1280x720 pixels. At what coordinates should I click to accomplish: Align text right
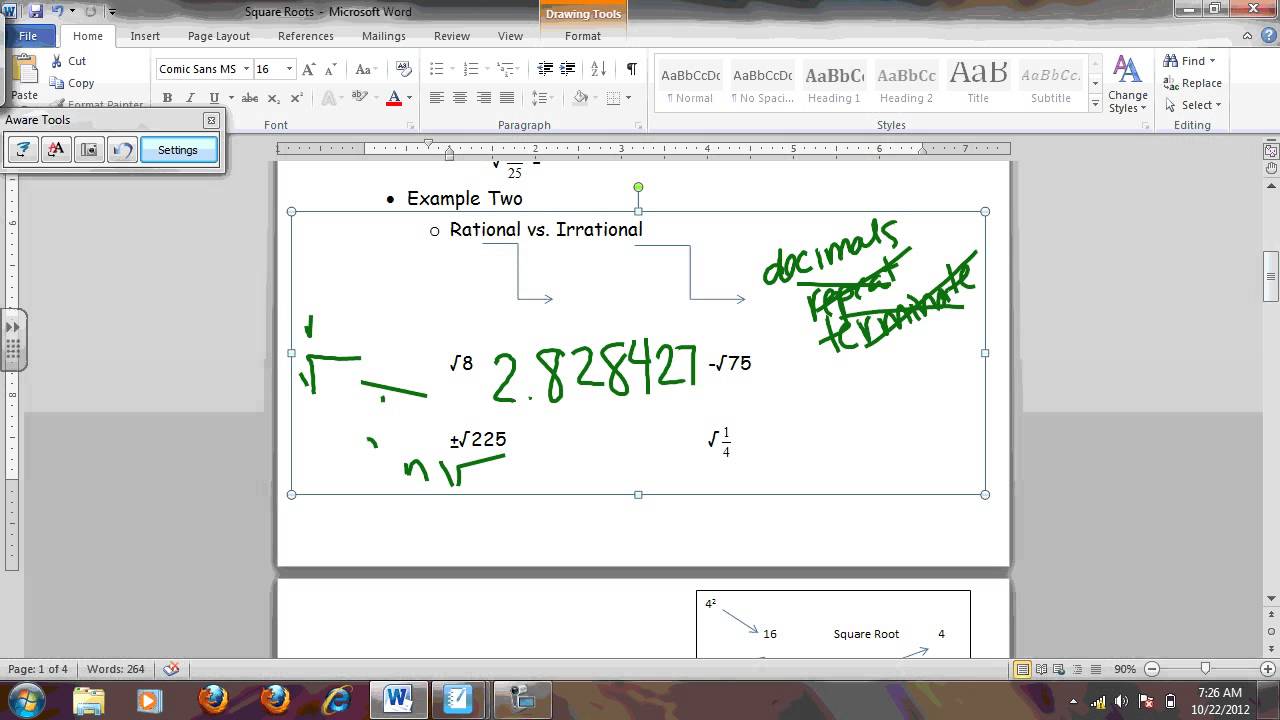[x=484, y=98]
